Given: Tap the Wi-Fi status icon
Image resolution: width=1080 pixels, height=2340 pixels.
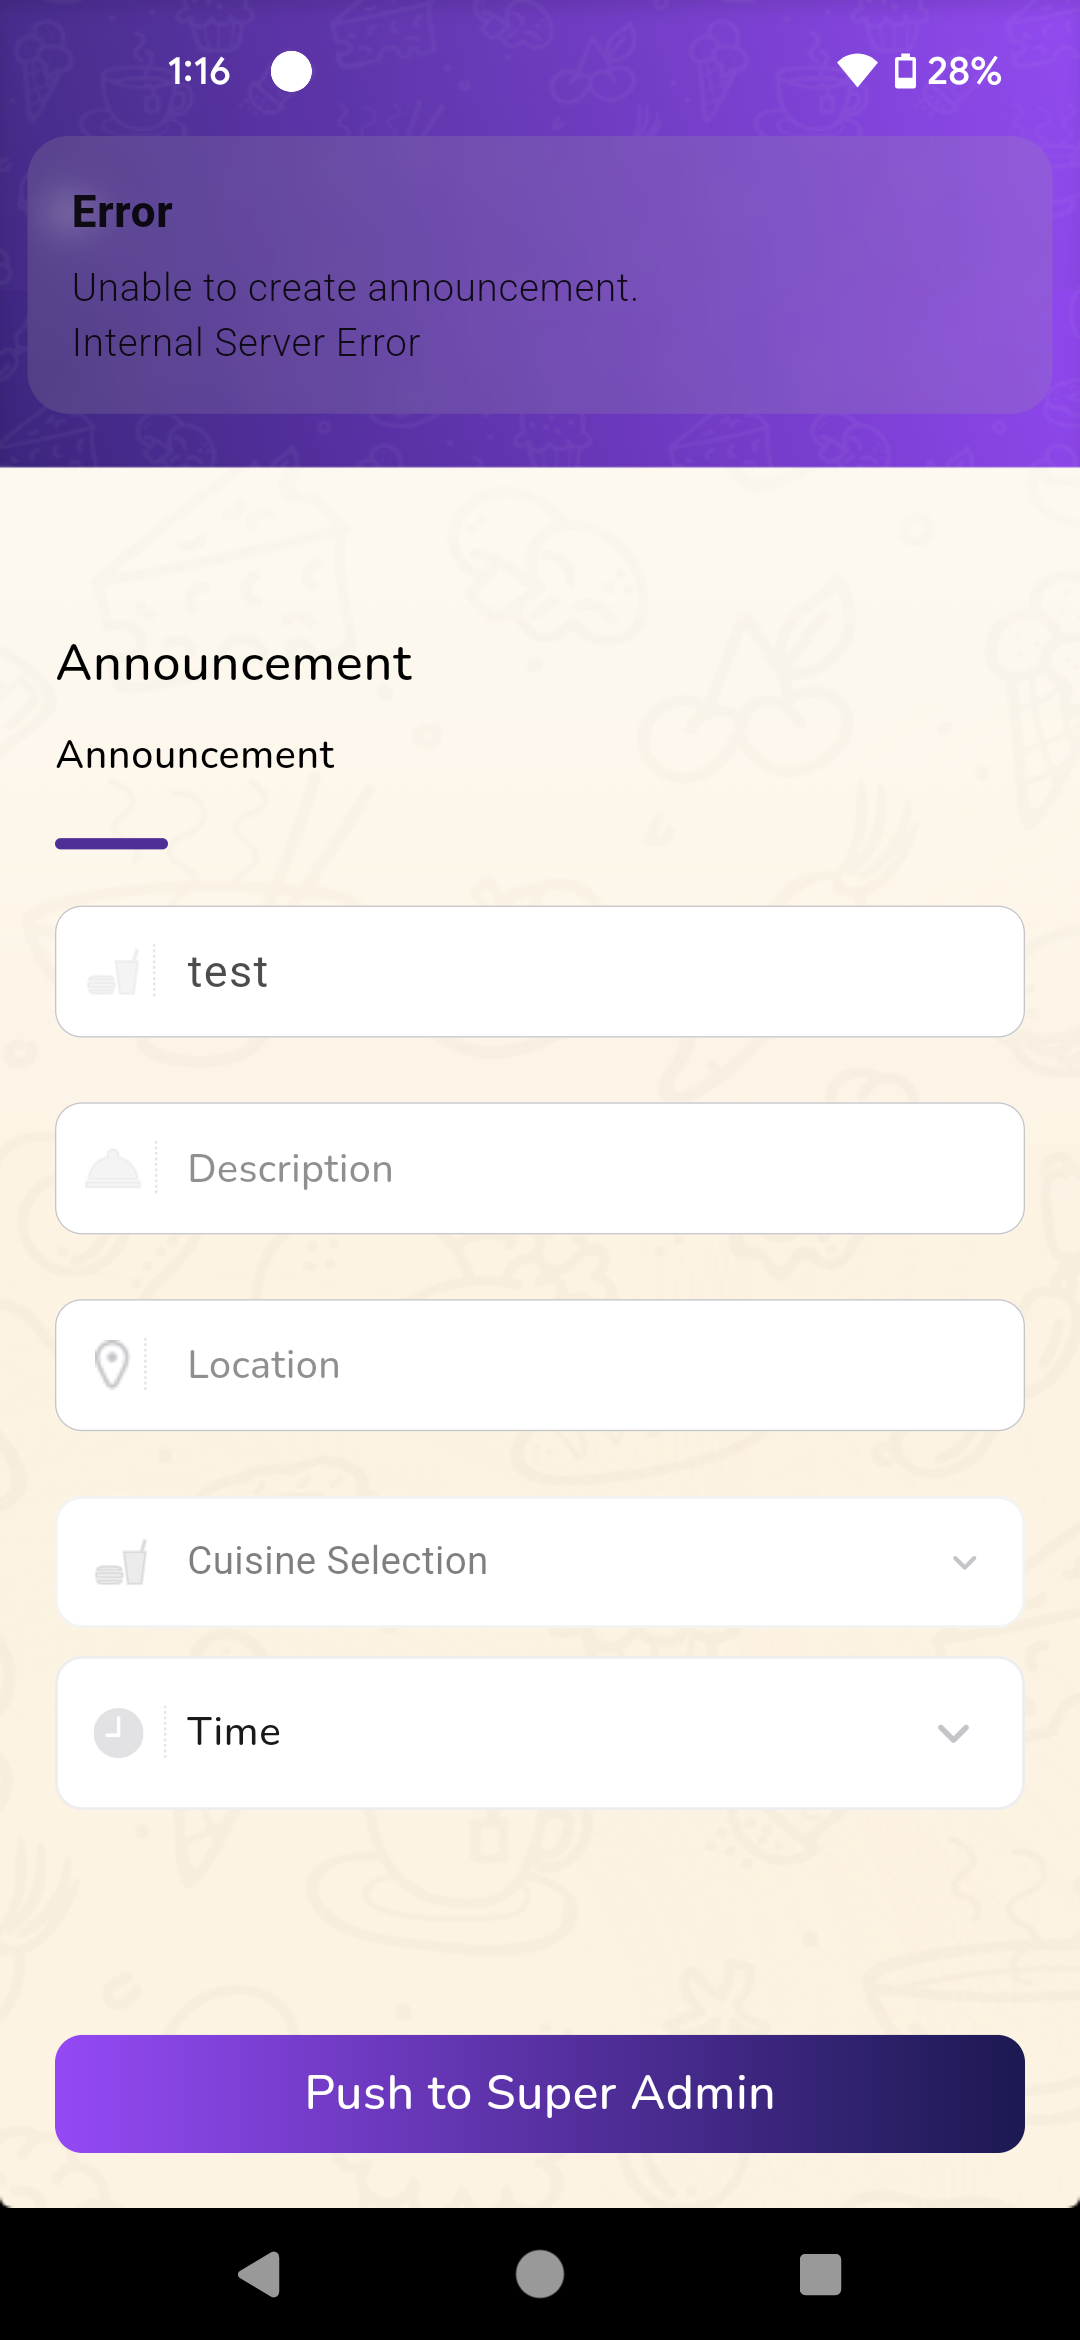Looking at the screenshot, I should (857, 71).
